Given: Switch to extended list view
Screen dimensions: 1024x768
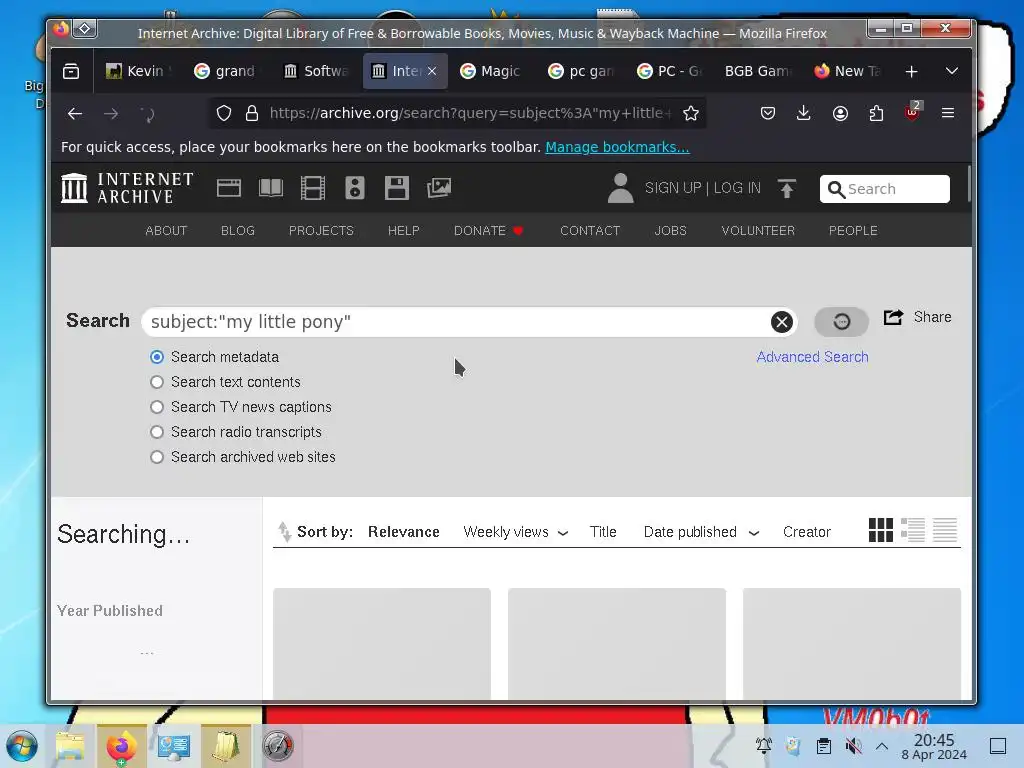Looking at the screenshot, I should [912, 530].
